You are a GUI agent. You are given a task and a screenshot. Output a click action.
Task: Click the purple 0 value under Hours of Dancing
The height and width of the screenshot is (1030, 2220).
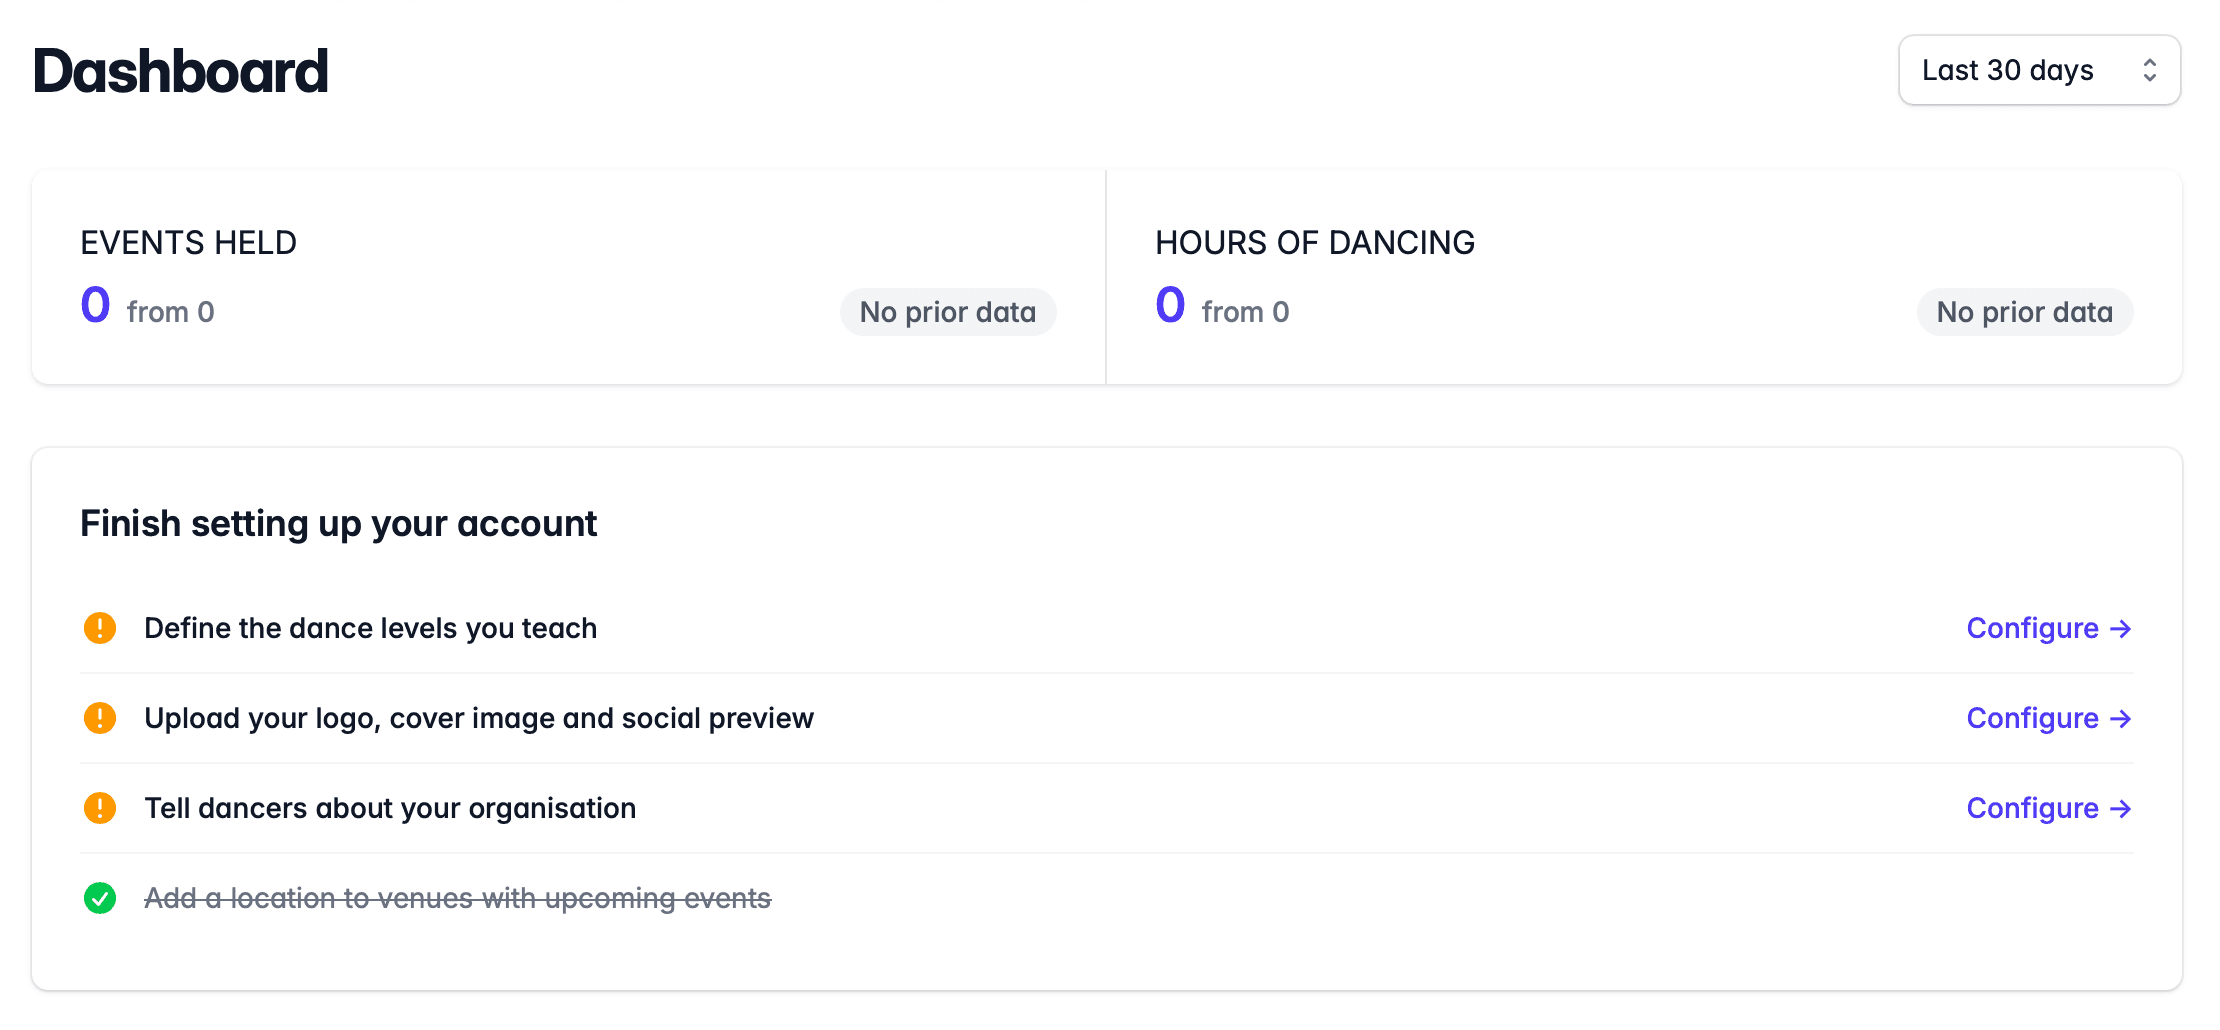(1171, 305)
